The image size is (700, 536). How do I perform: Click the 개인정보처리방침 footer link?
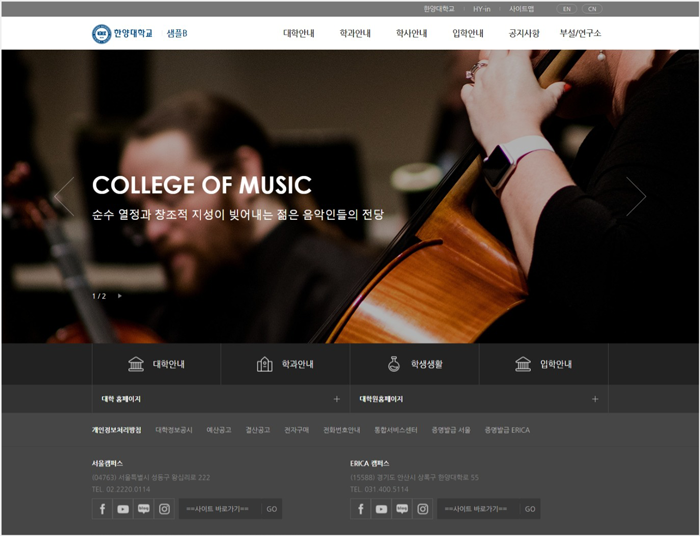[x=117, y=430]
